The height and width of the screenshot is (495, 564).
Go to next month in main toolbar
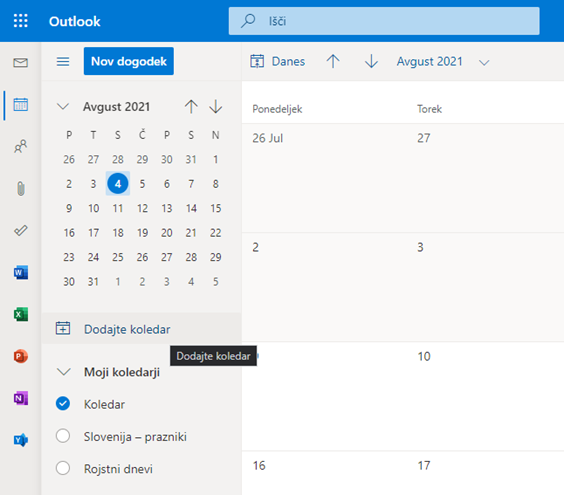pyautogui.click(x=371, y=62)
